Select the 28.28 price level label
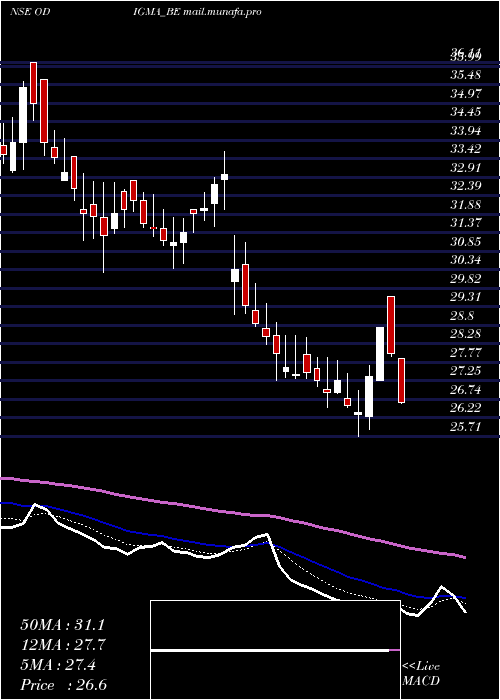 [465, 334]
